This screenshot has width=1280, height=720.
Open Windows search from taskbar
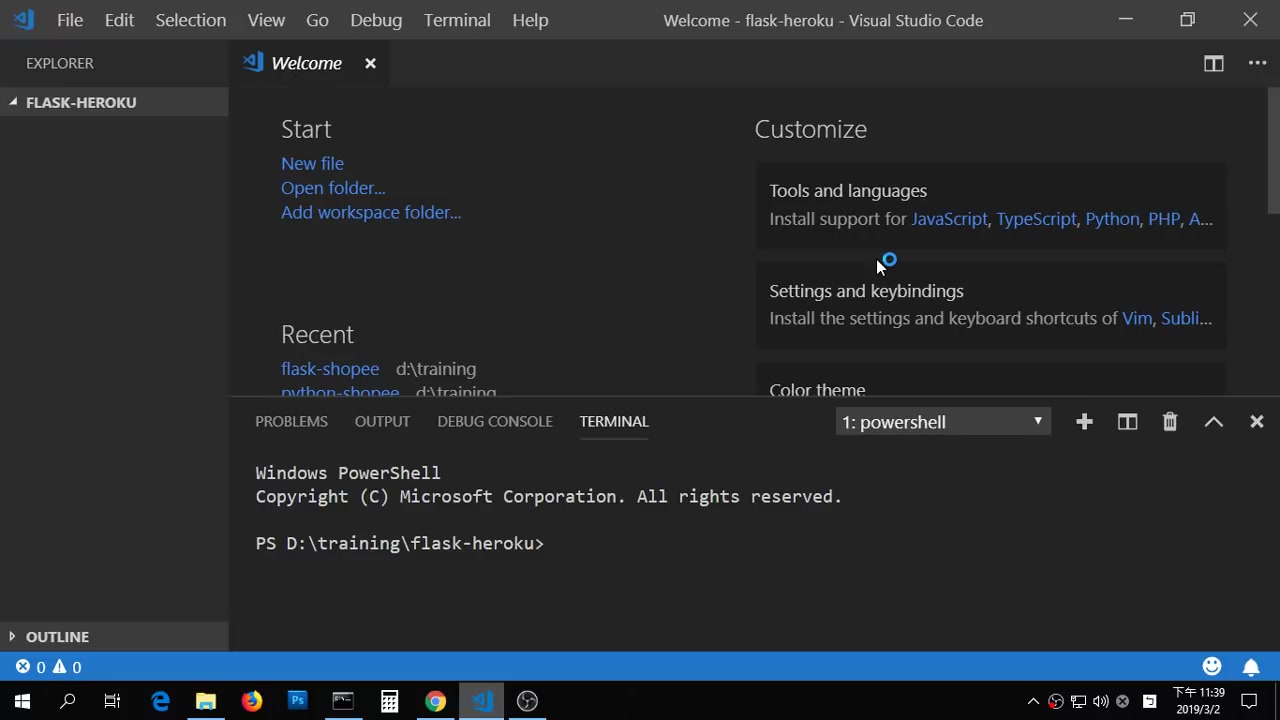pyautogui.click(x=68, y=701)
